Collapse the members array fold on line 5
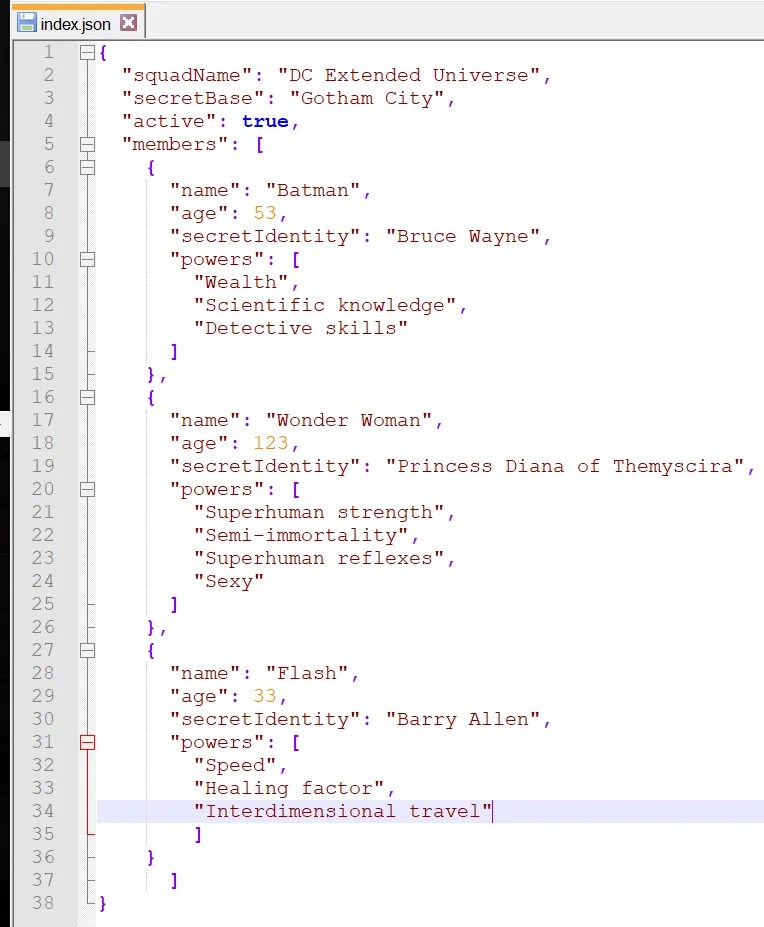This screenshot has height=927, width=764. point(87,144)
